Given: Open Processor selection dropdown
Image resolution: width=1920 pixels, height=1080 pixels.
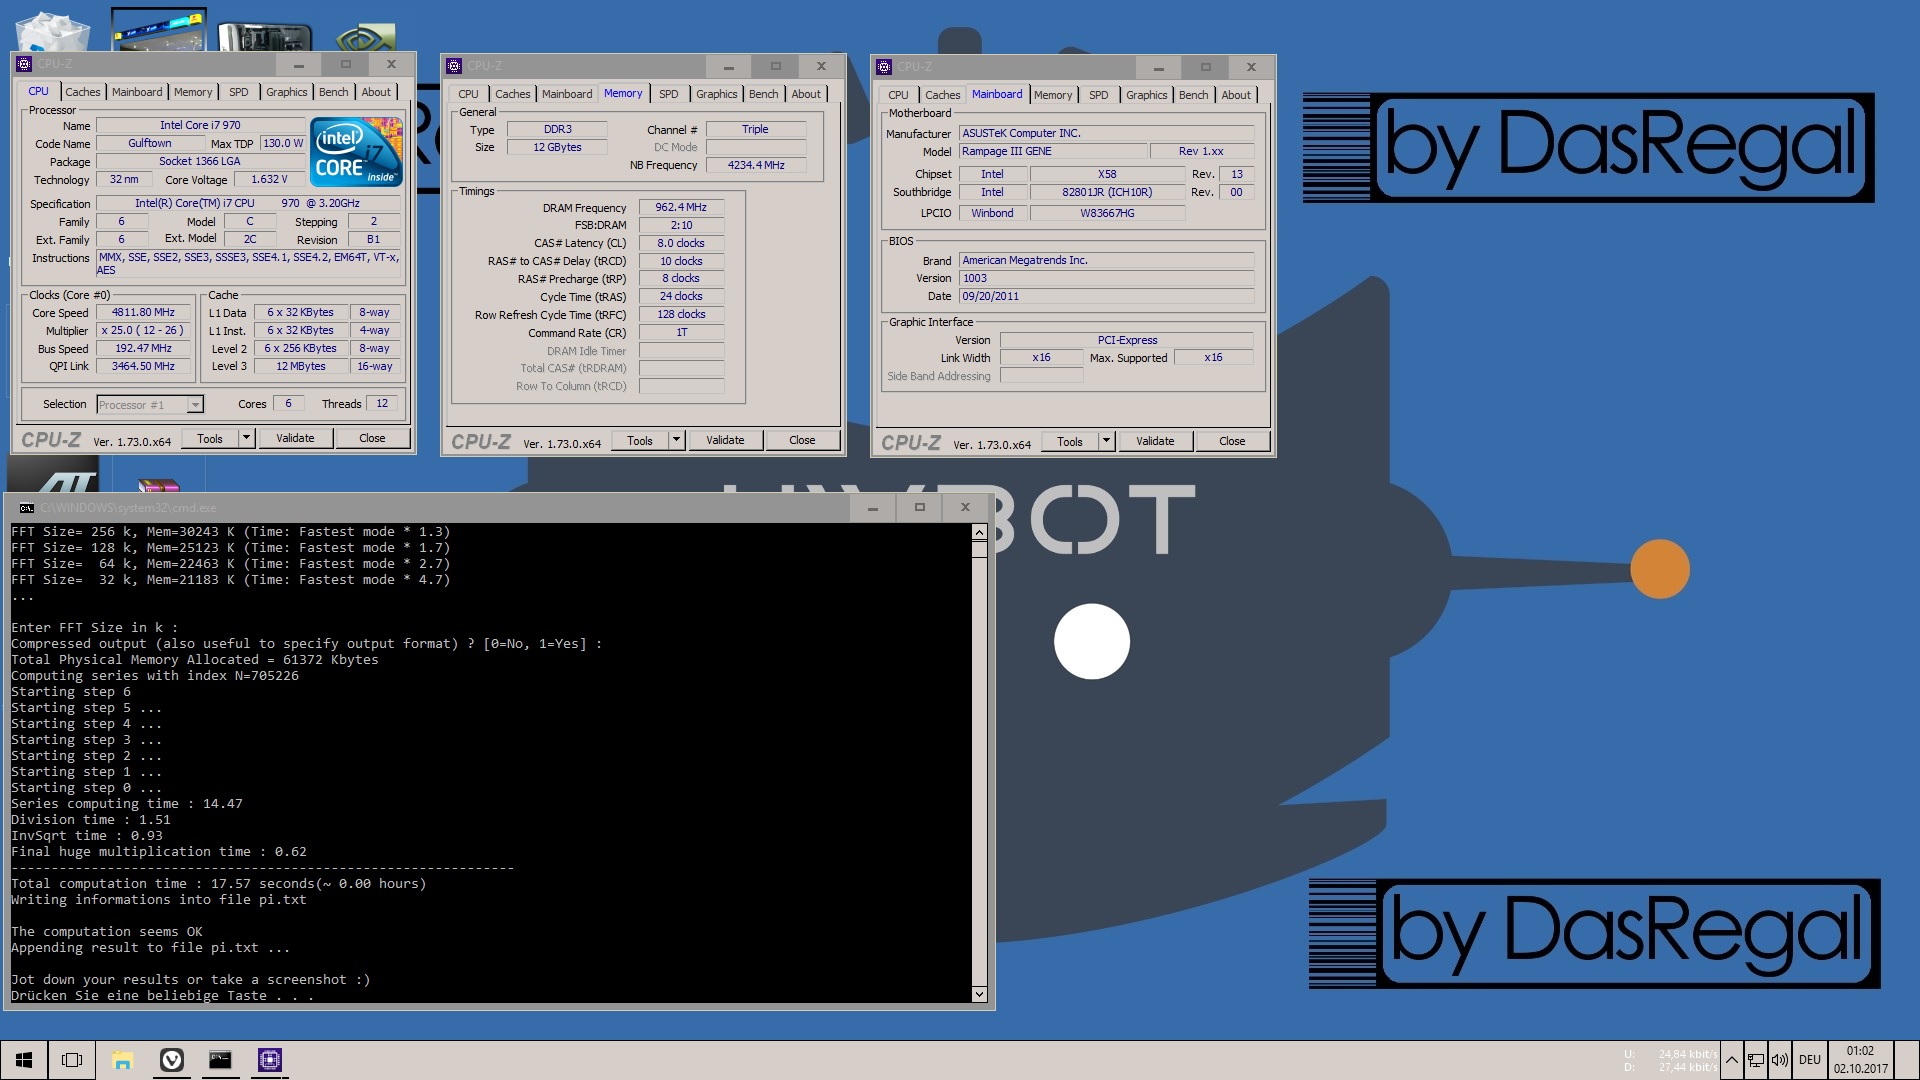Looking at the screenshot, I should pos(196,405).
